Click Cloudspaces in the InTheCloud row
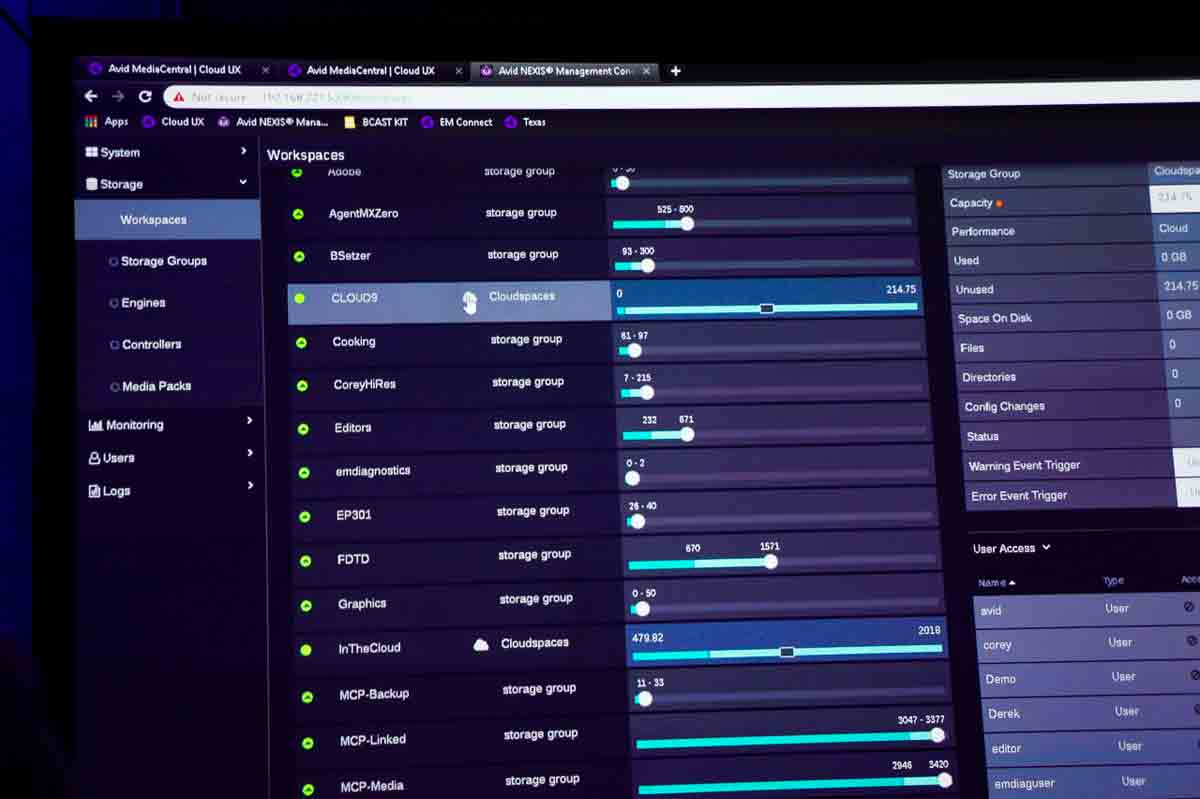This screenshot has height=799, width=1200. (535, 644)
